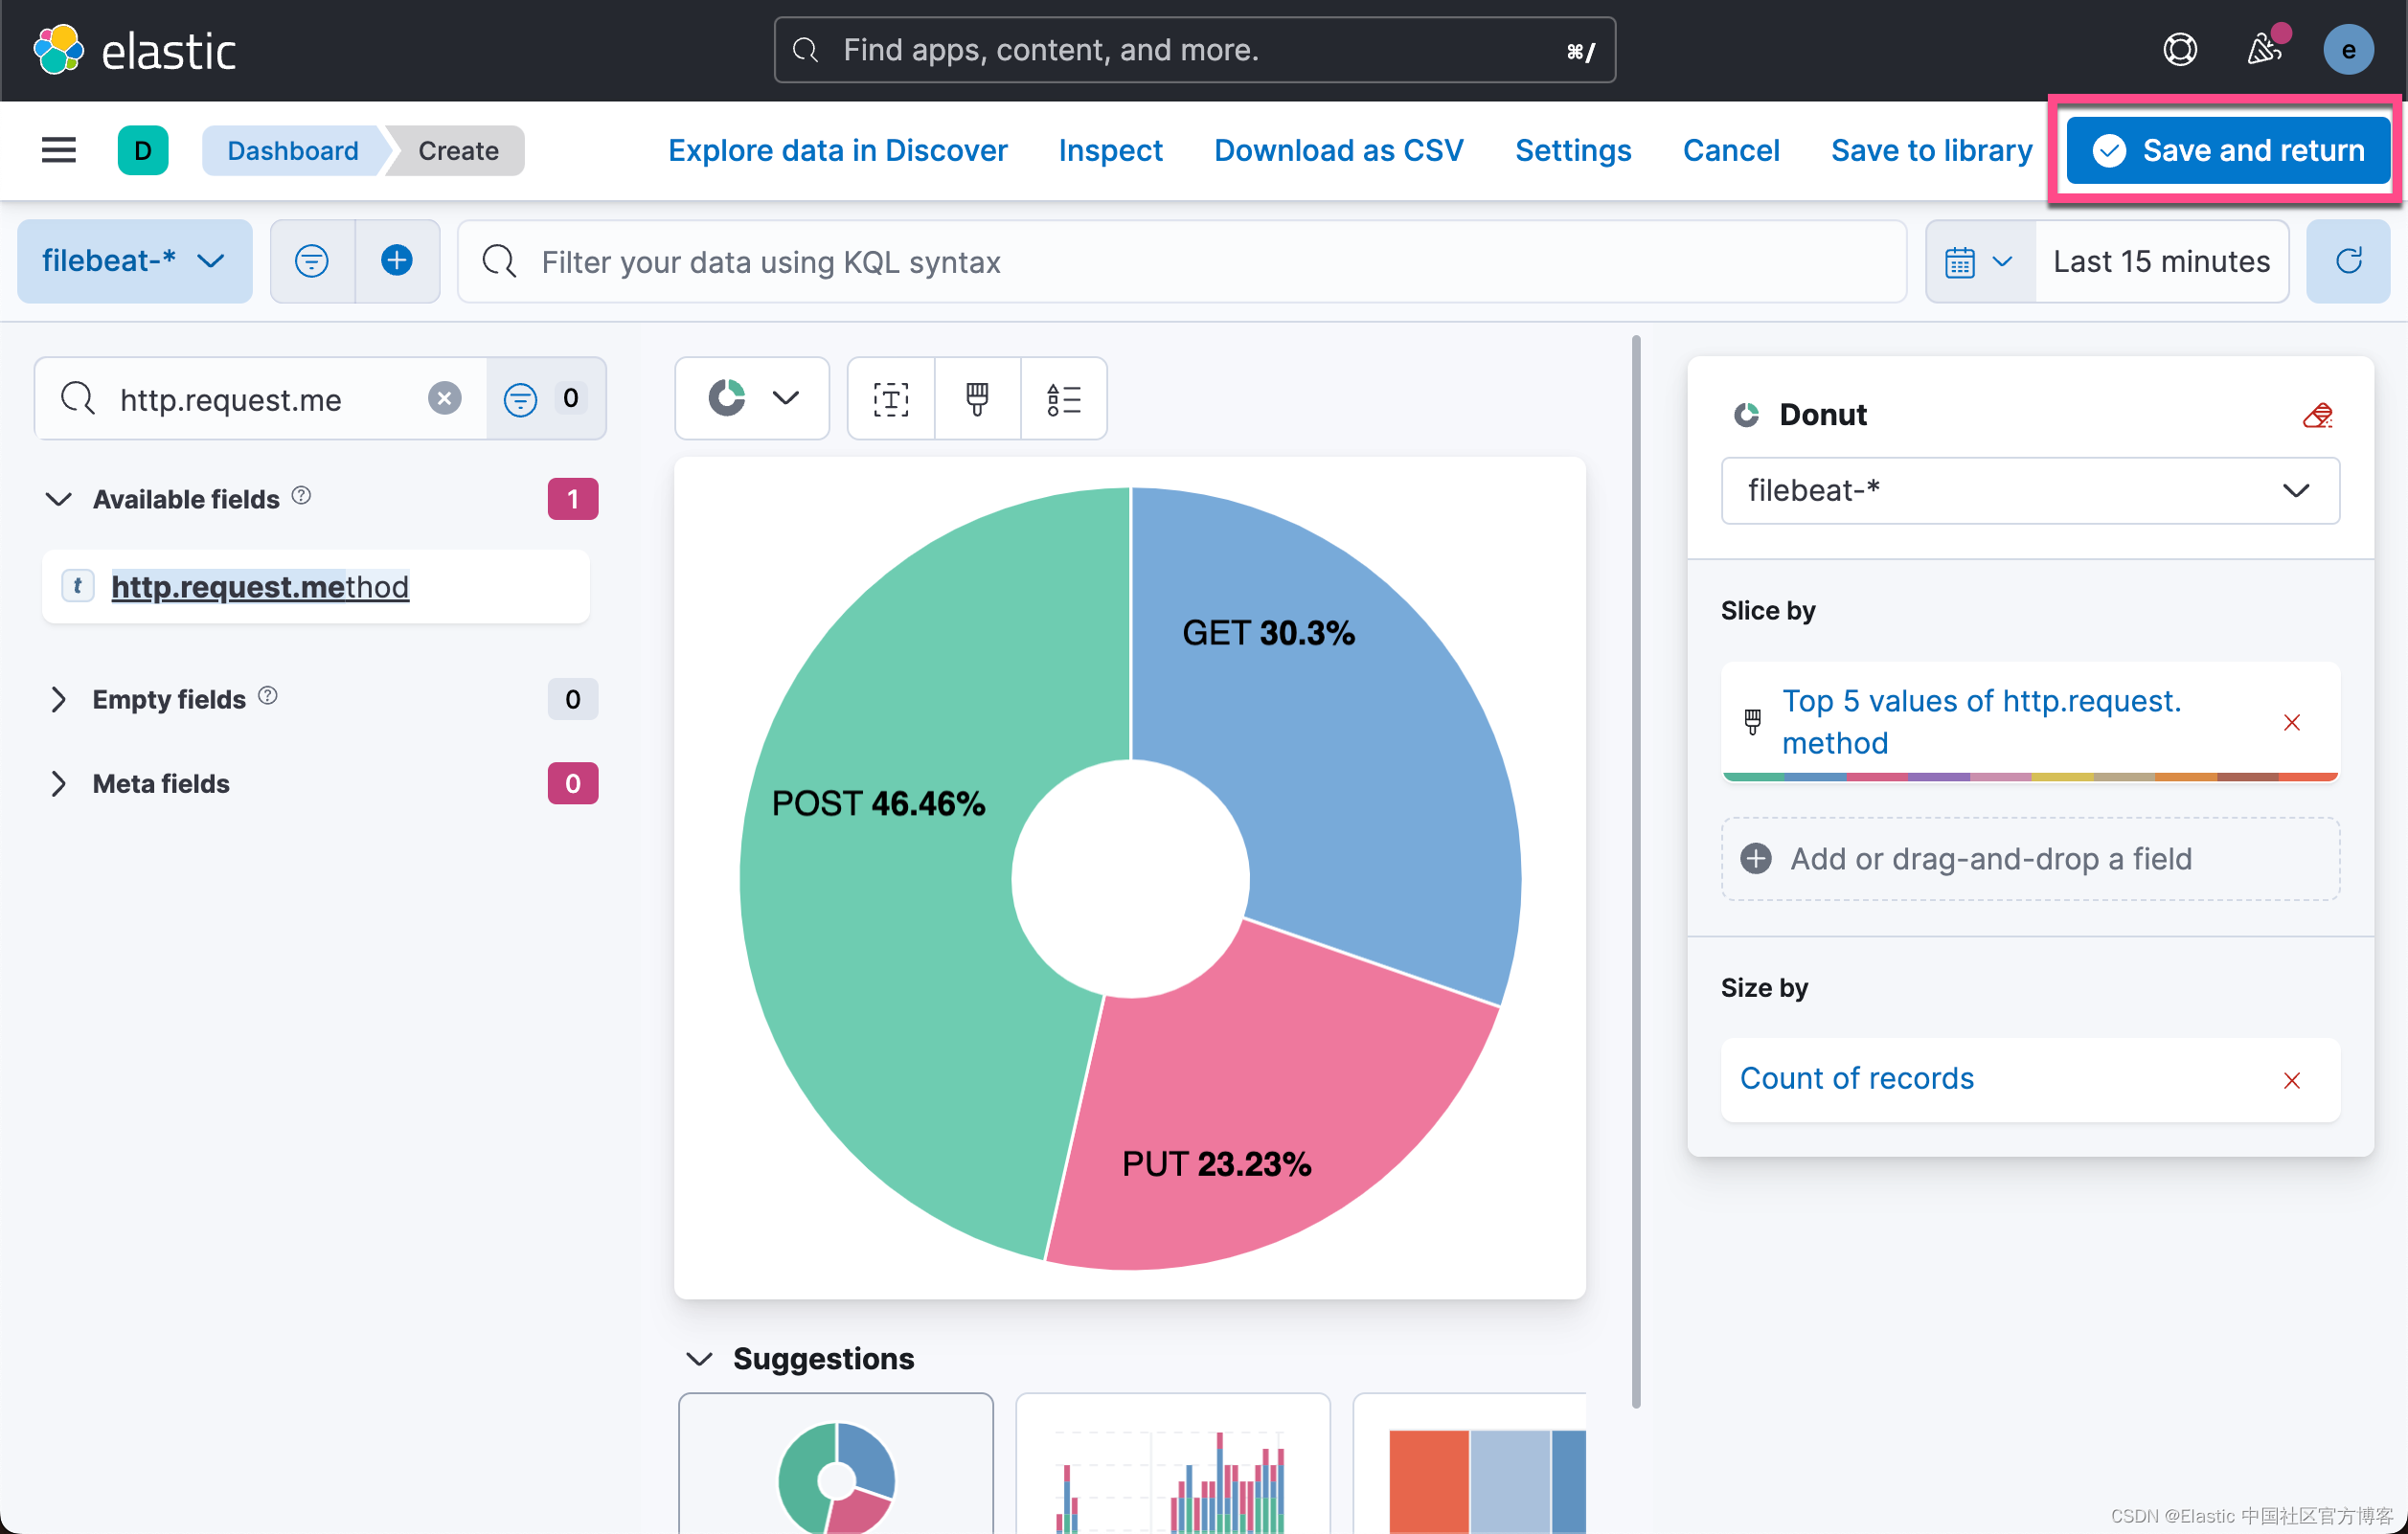Open the legend settings icon

point(1063,398)
